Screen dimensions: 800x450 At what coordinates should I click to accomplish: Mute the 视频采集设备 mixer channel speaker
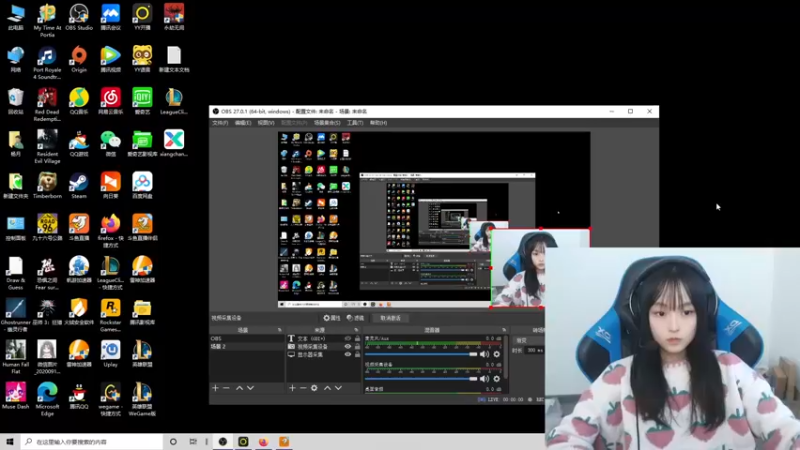coord(484,379)
